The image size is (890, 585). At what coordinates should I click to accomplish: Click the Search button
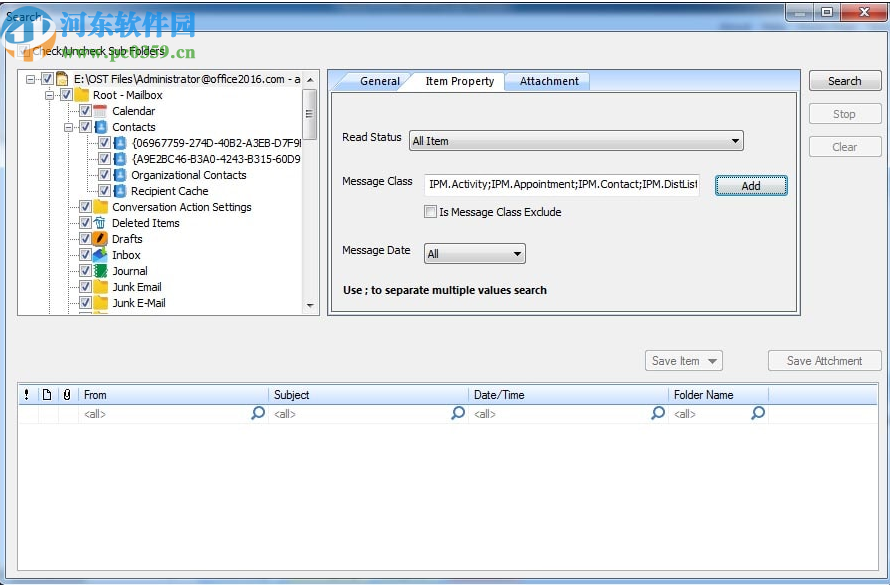[x=844, y=81]
